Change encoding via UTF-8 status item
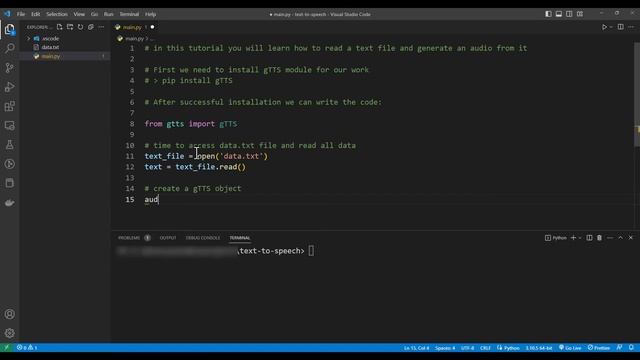 pos(467,348)
